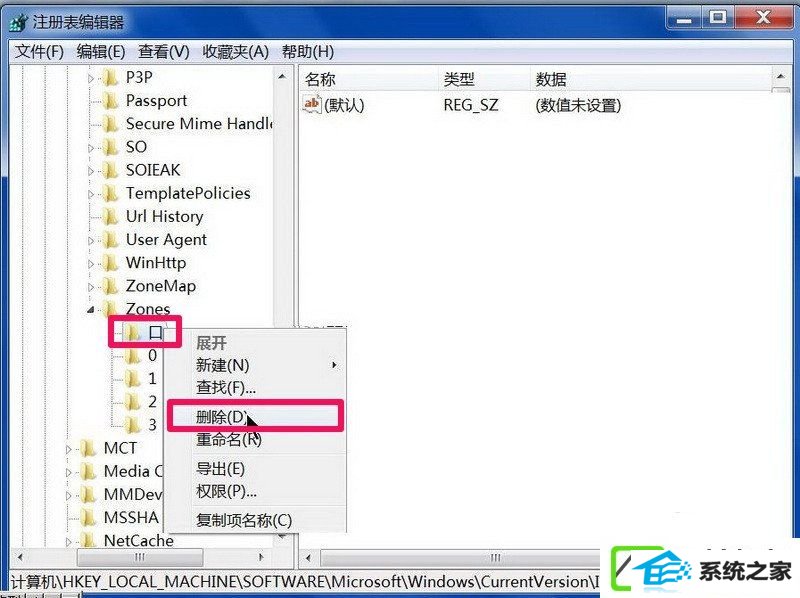This screenshot has width=800, height=598.
Task: Open the 编辑(E) menu
Action: tap(101, 52)
